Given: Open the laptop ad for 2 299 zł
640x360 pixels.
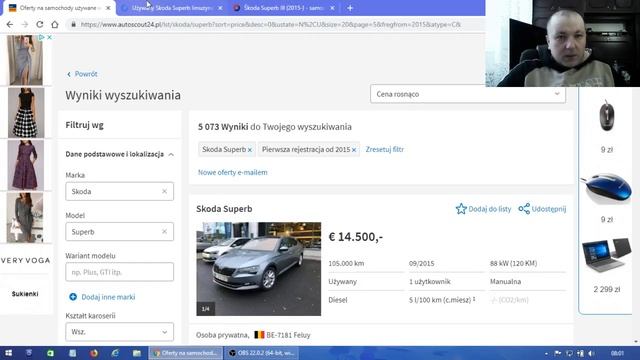Looking at the screenshot, I should pyautogui.click(x=607, y=255).
